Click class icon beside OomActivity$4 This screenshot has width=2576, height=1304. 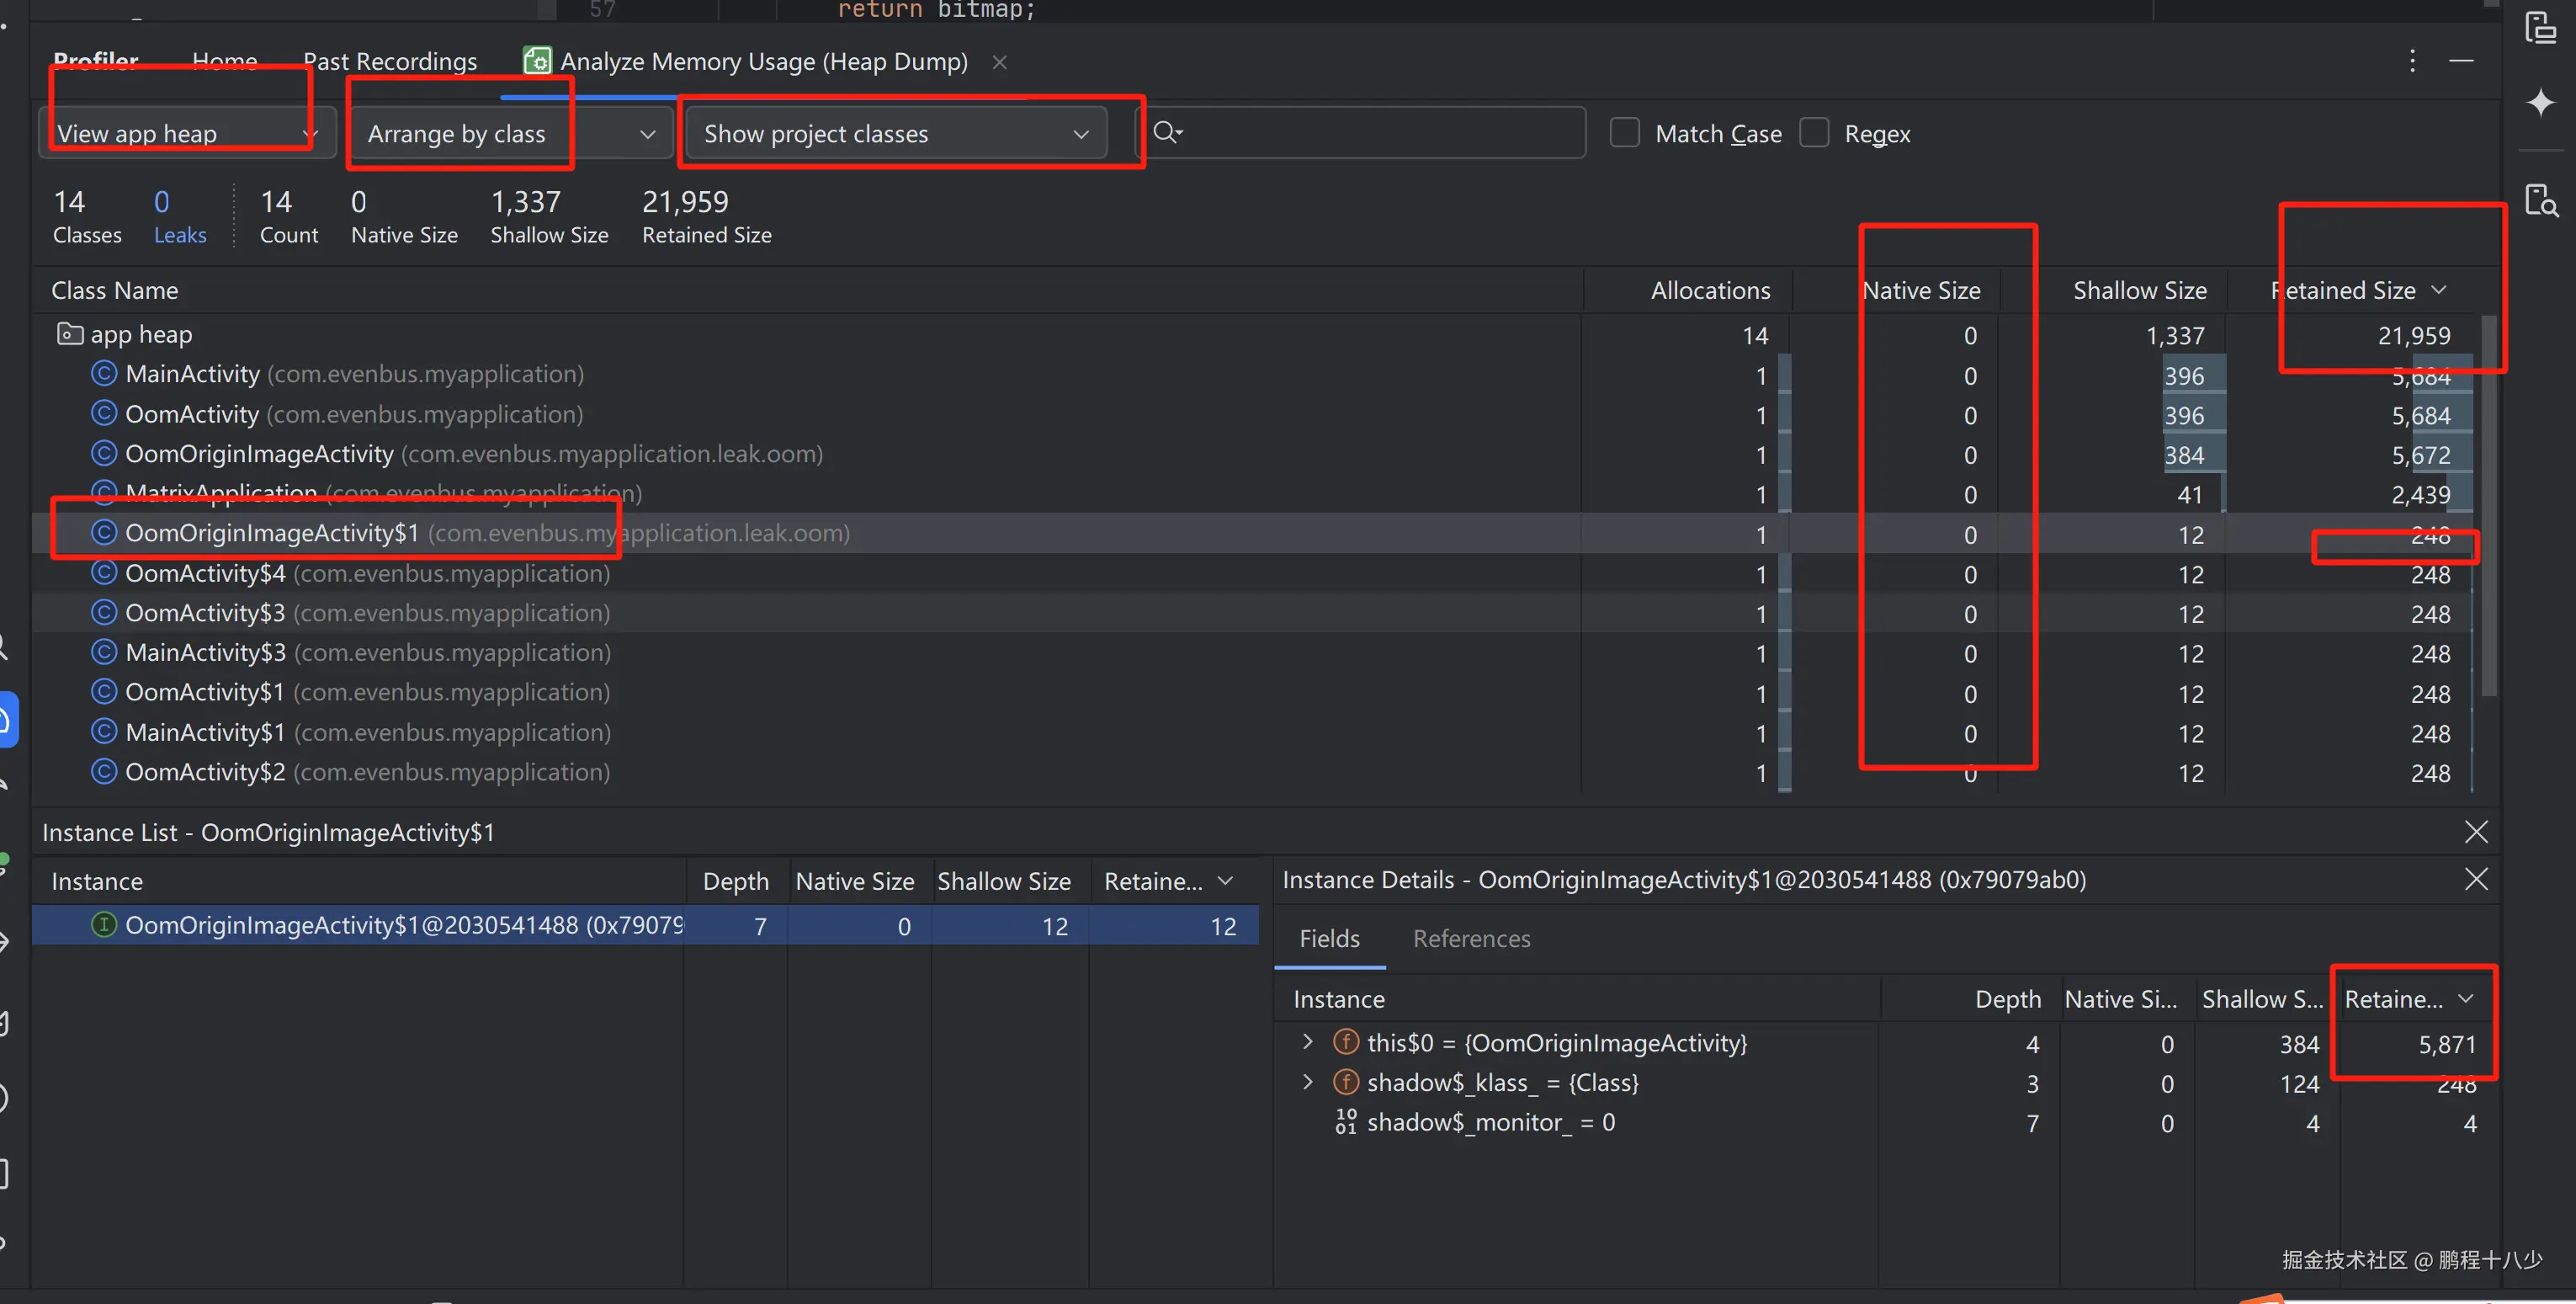[x=104, y=573]
